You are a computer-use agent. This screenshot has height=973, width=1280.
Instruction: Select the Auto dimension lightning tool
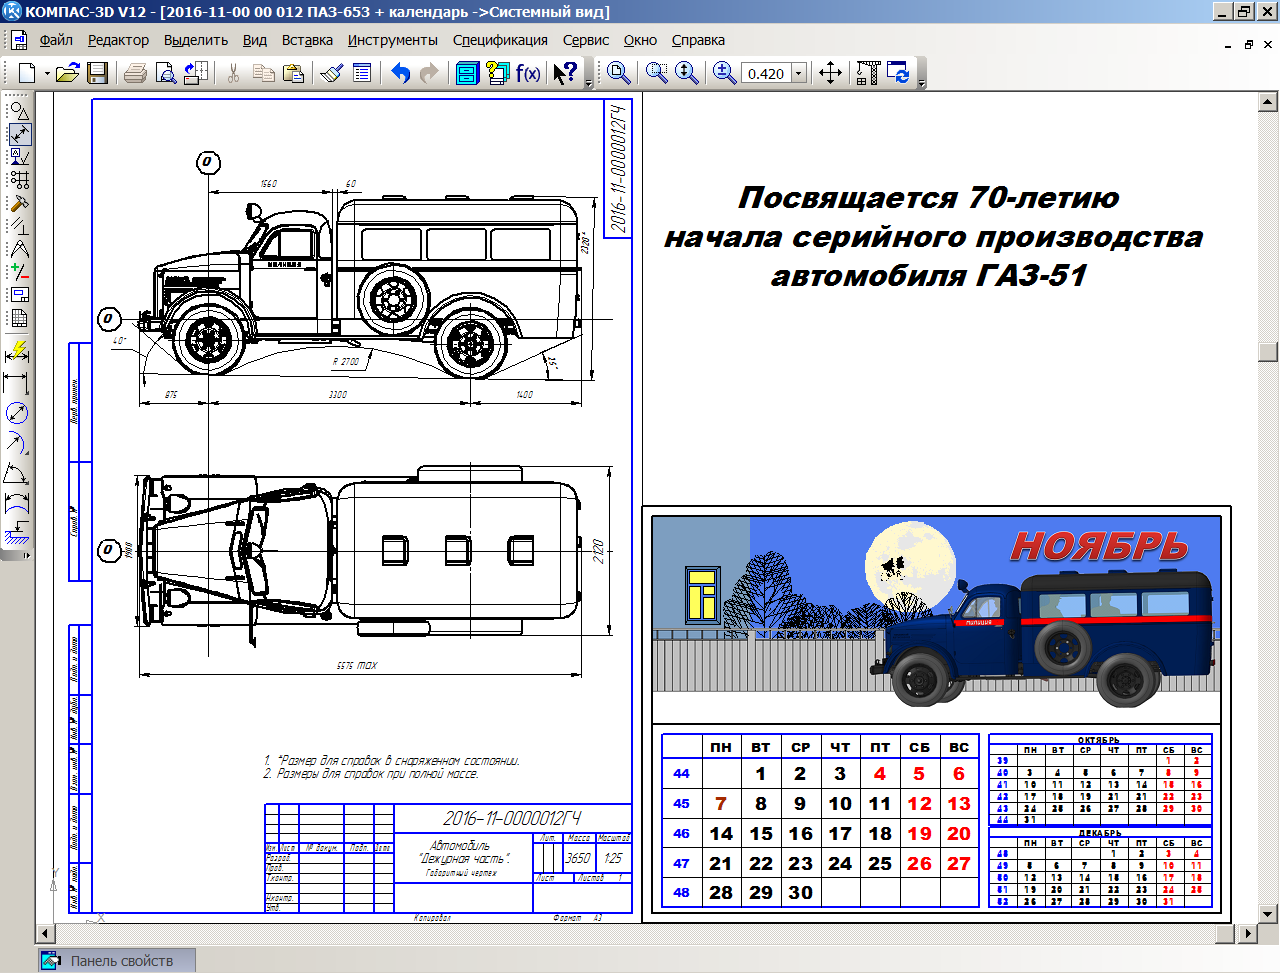(x=17, y=352)
